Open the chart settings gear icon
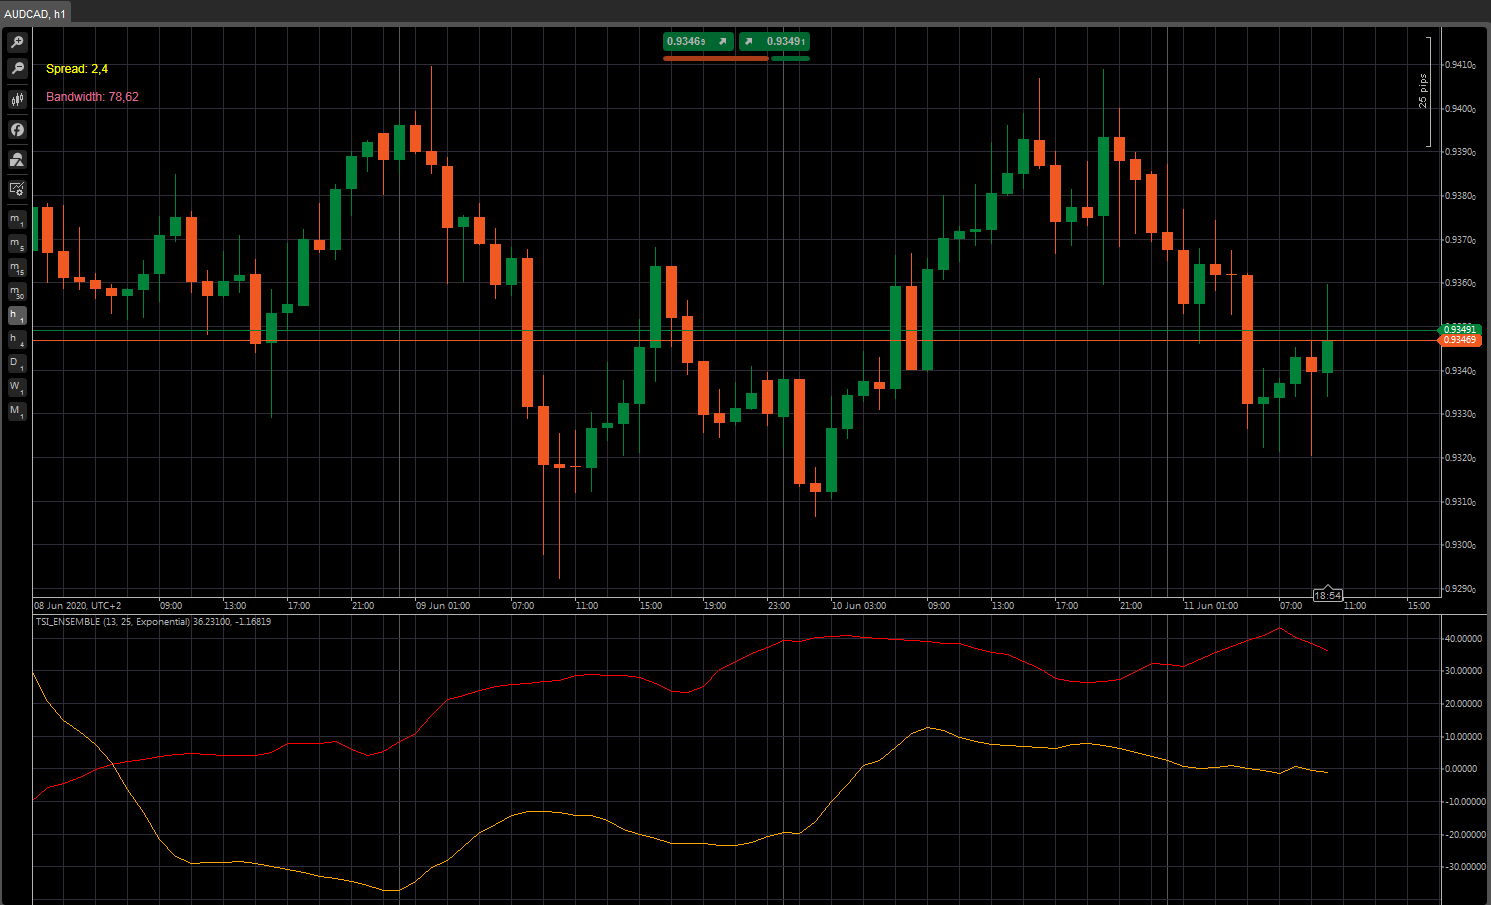Viewport: 1491px width, 905px height. click(17, 189)
